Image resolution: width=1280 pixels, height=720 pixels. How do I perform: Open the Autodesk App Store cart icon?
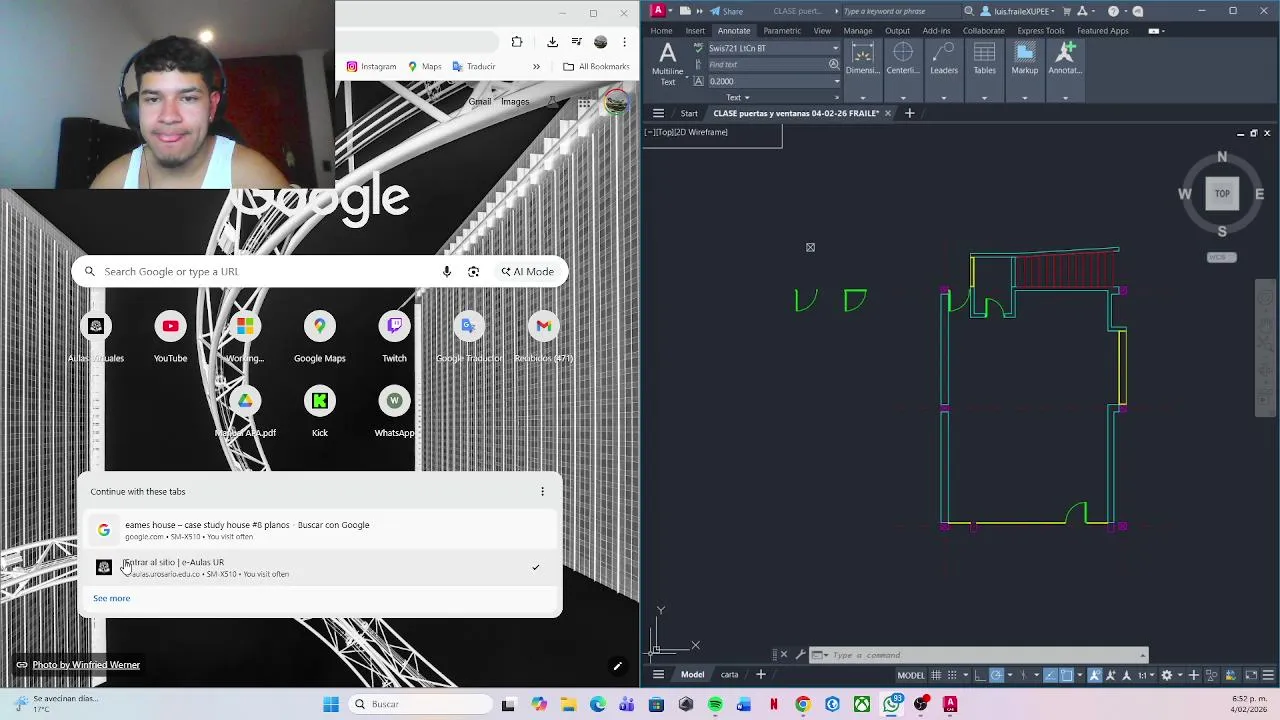1067,11
